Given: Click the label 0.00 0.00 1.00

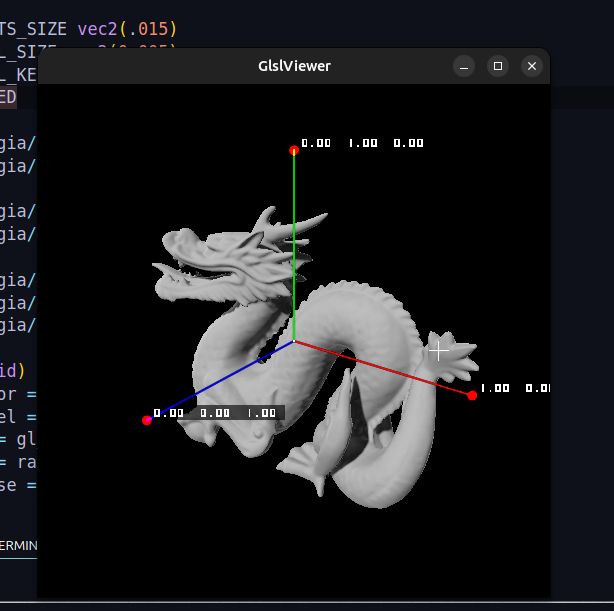Looking at the screenshot, I should (x=215, y=413).
